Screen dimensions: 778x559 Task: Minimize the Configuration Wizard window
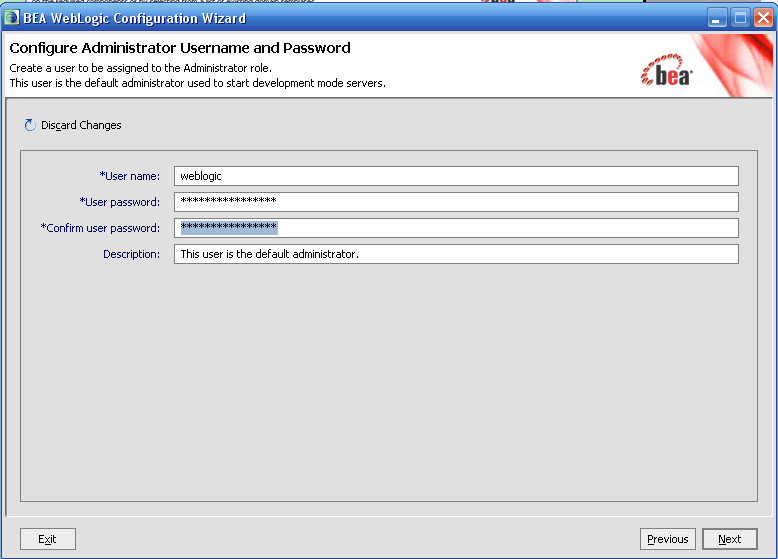(x=716, y=18)
